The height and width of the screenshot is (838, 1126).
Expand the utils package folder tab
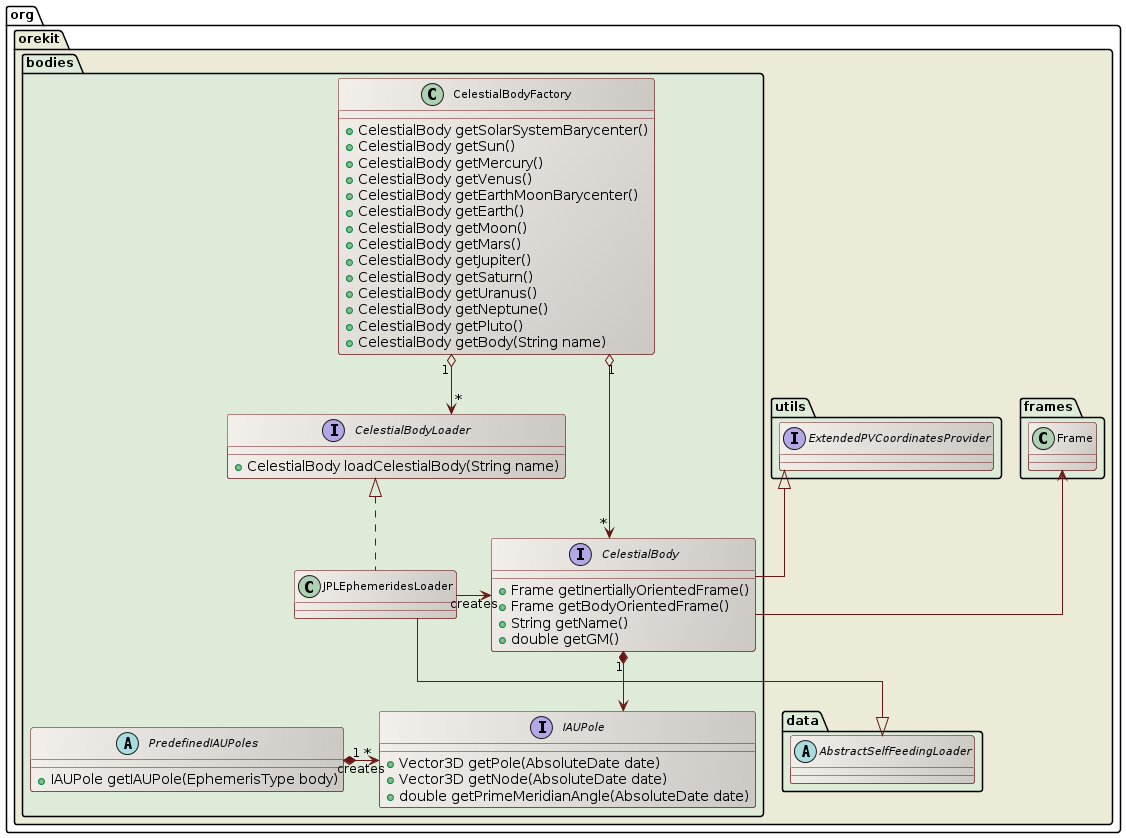(790, 407)
